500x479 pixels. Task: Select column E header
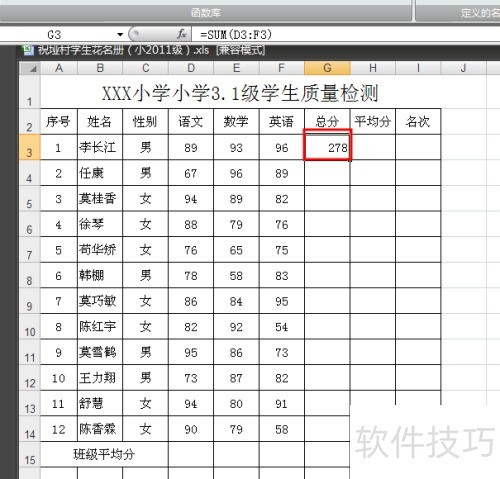coord(236,68)
